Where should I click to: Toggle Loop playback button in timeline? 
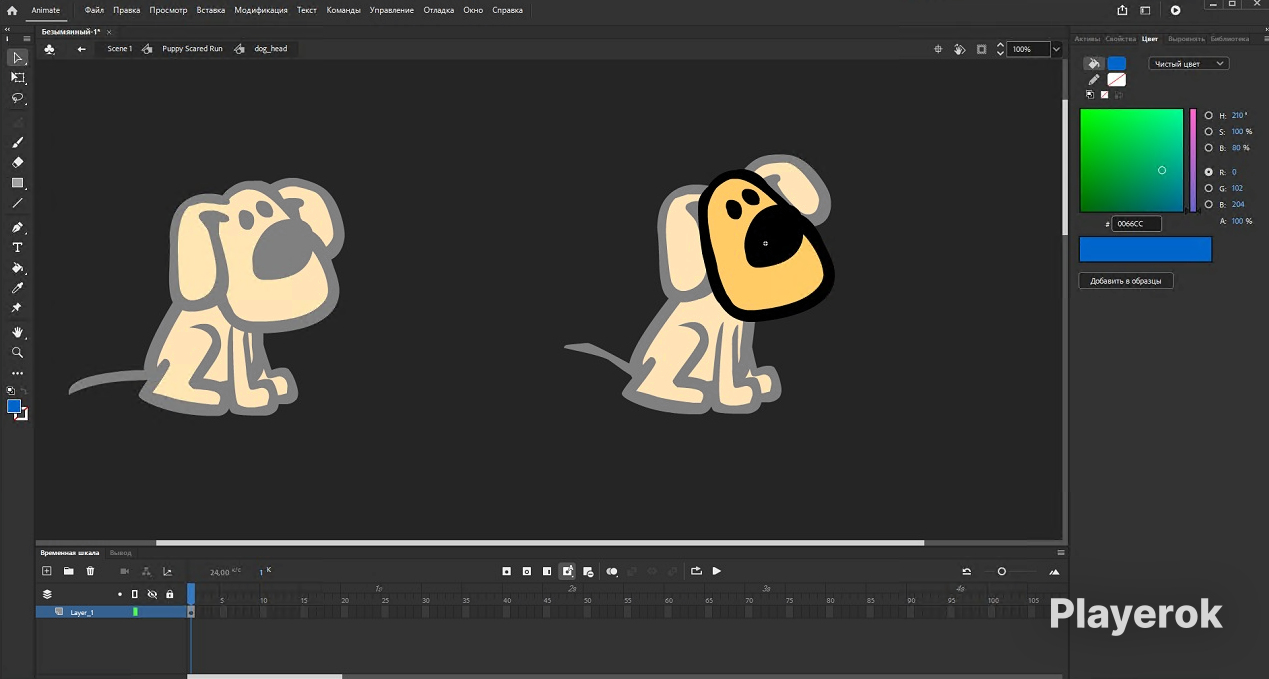click(696, 571)
